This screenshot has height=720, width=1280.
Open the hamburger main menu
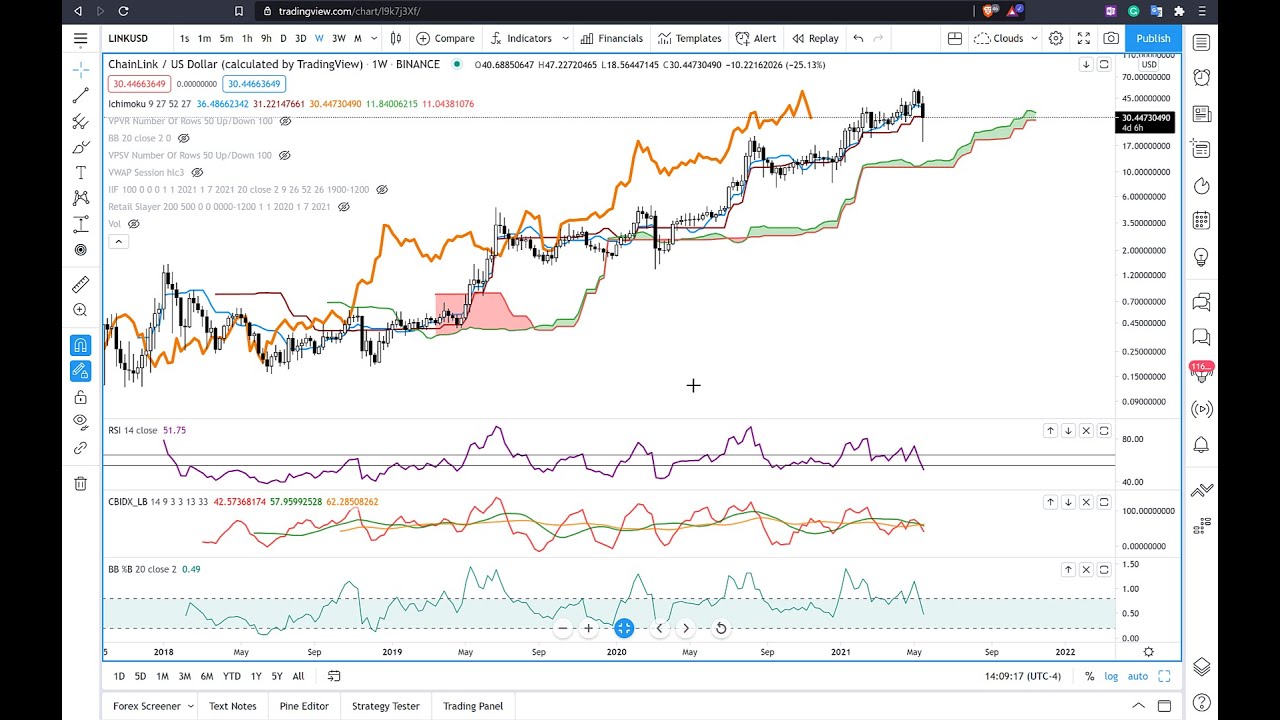(x=81, y=39)
